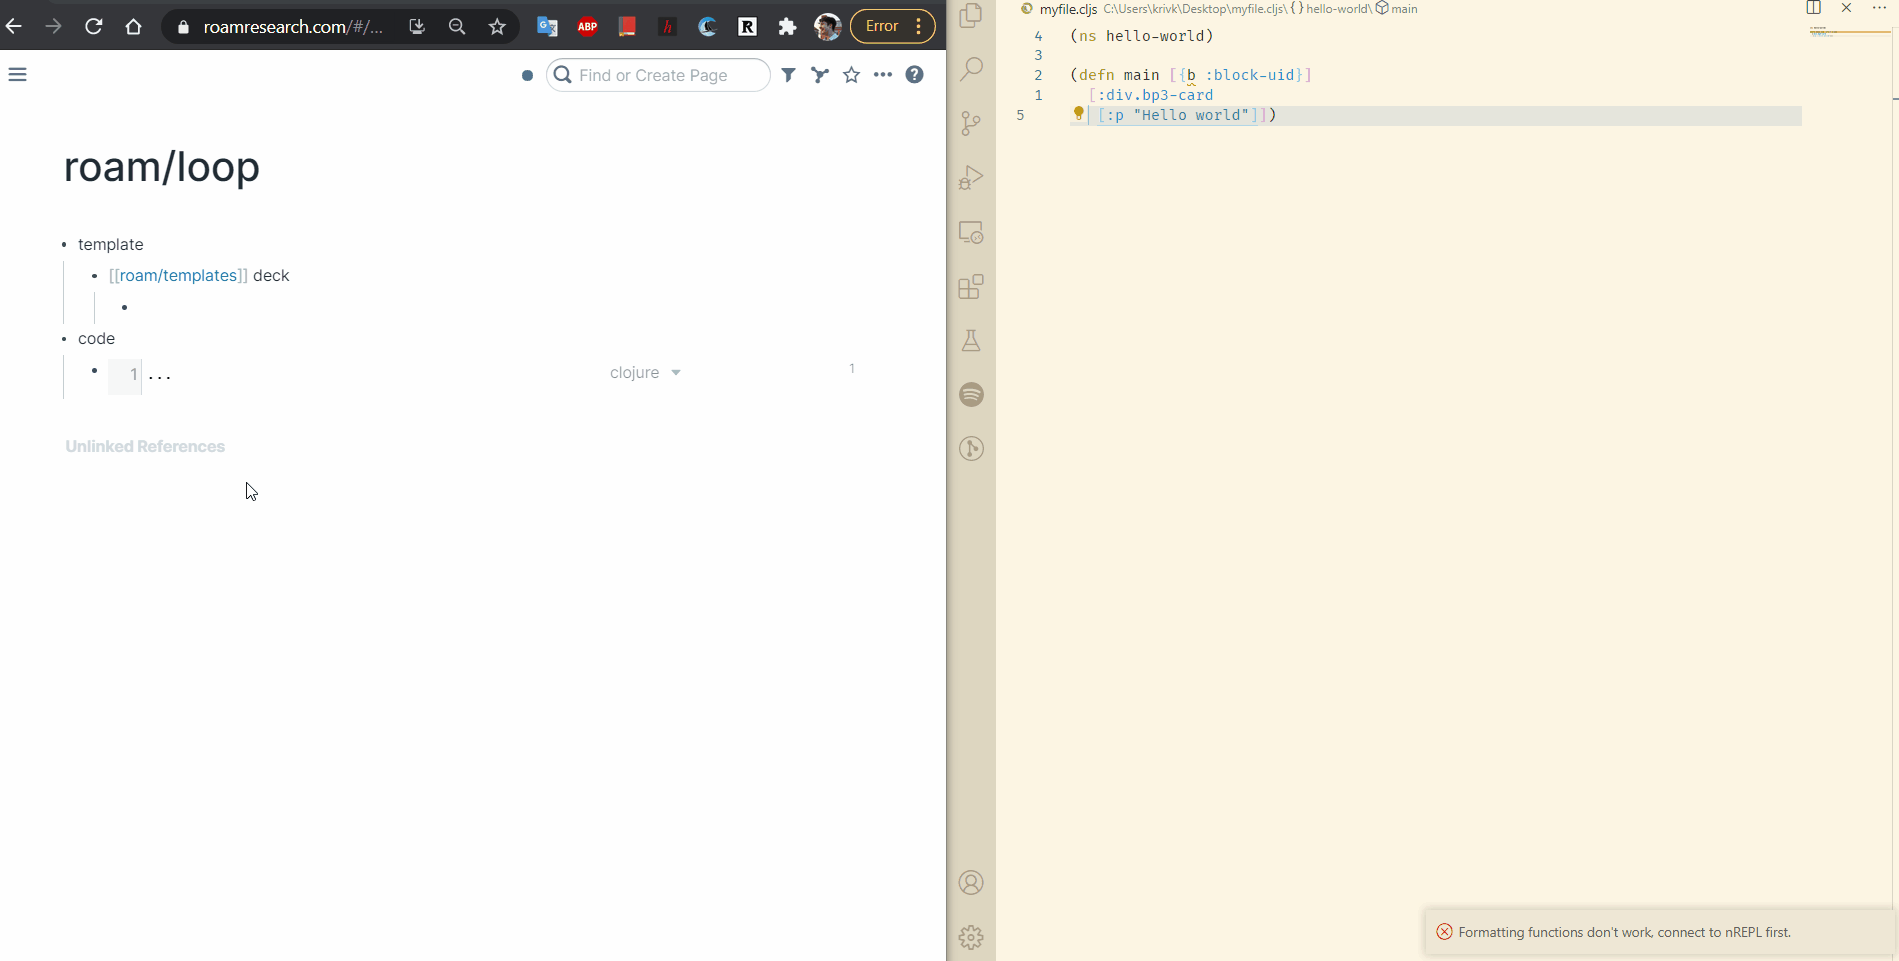Click the nREPL formatting error notification
1899x961 pixels.
(x=1660, y=932)
